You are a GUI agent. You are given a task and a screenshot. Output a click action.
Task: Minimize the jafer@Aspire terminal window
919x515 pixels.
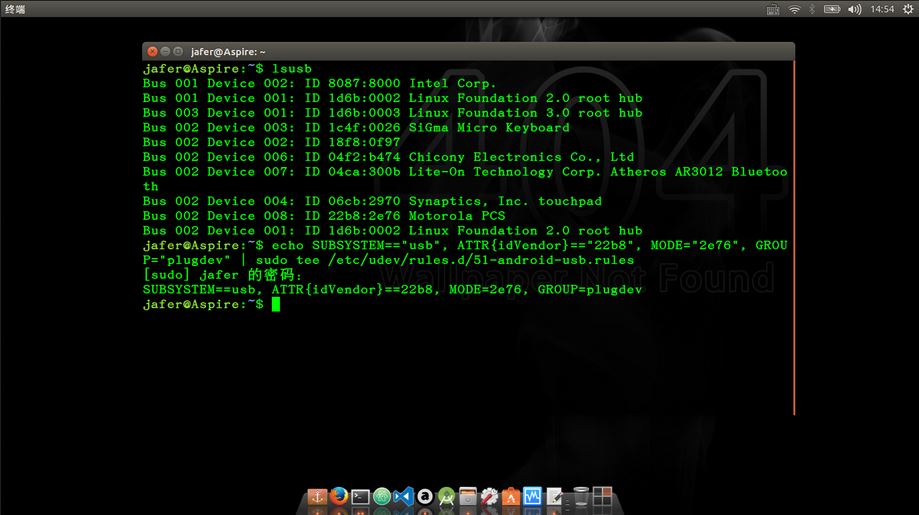coord(165,52)
